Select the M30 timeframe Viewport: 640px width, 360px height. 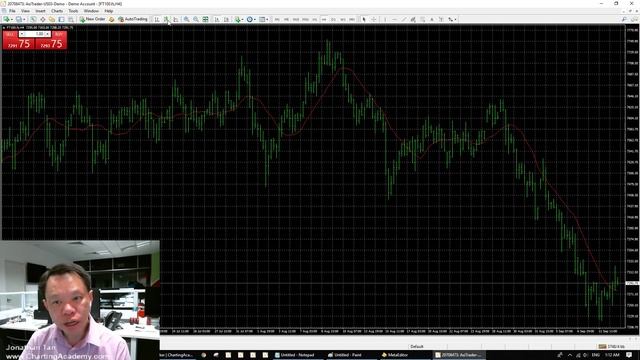click(x=305, y=19)
